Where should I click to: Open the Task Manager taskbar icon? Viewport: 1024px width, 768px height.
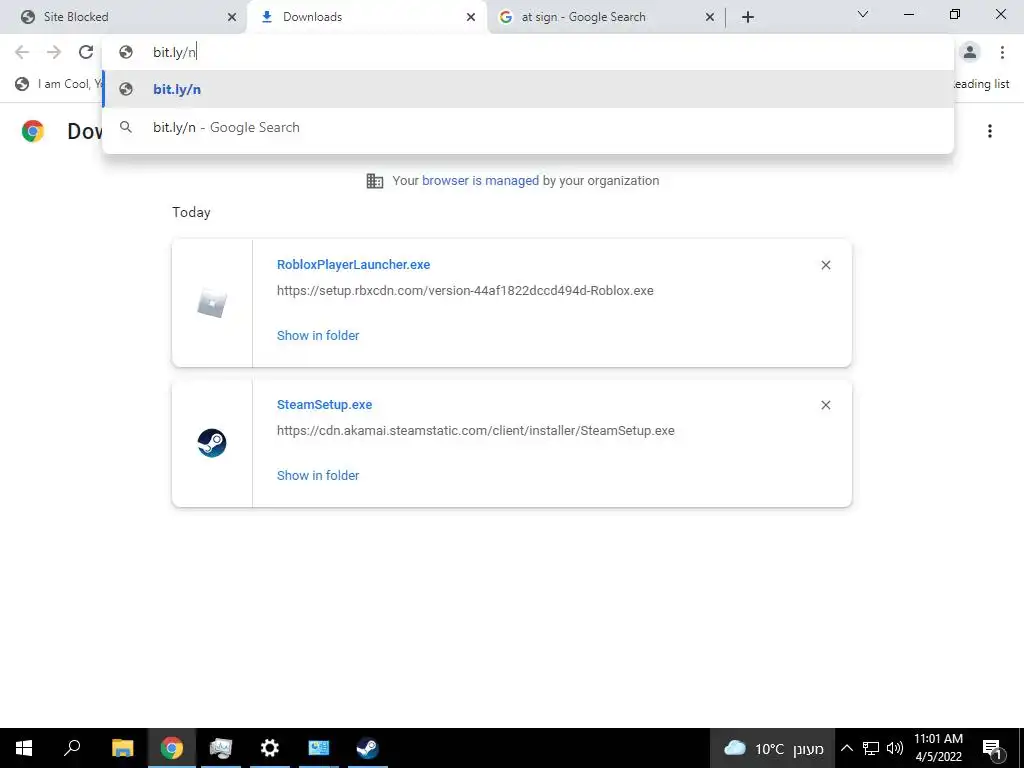221,748
